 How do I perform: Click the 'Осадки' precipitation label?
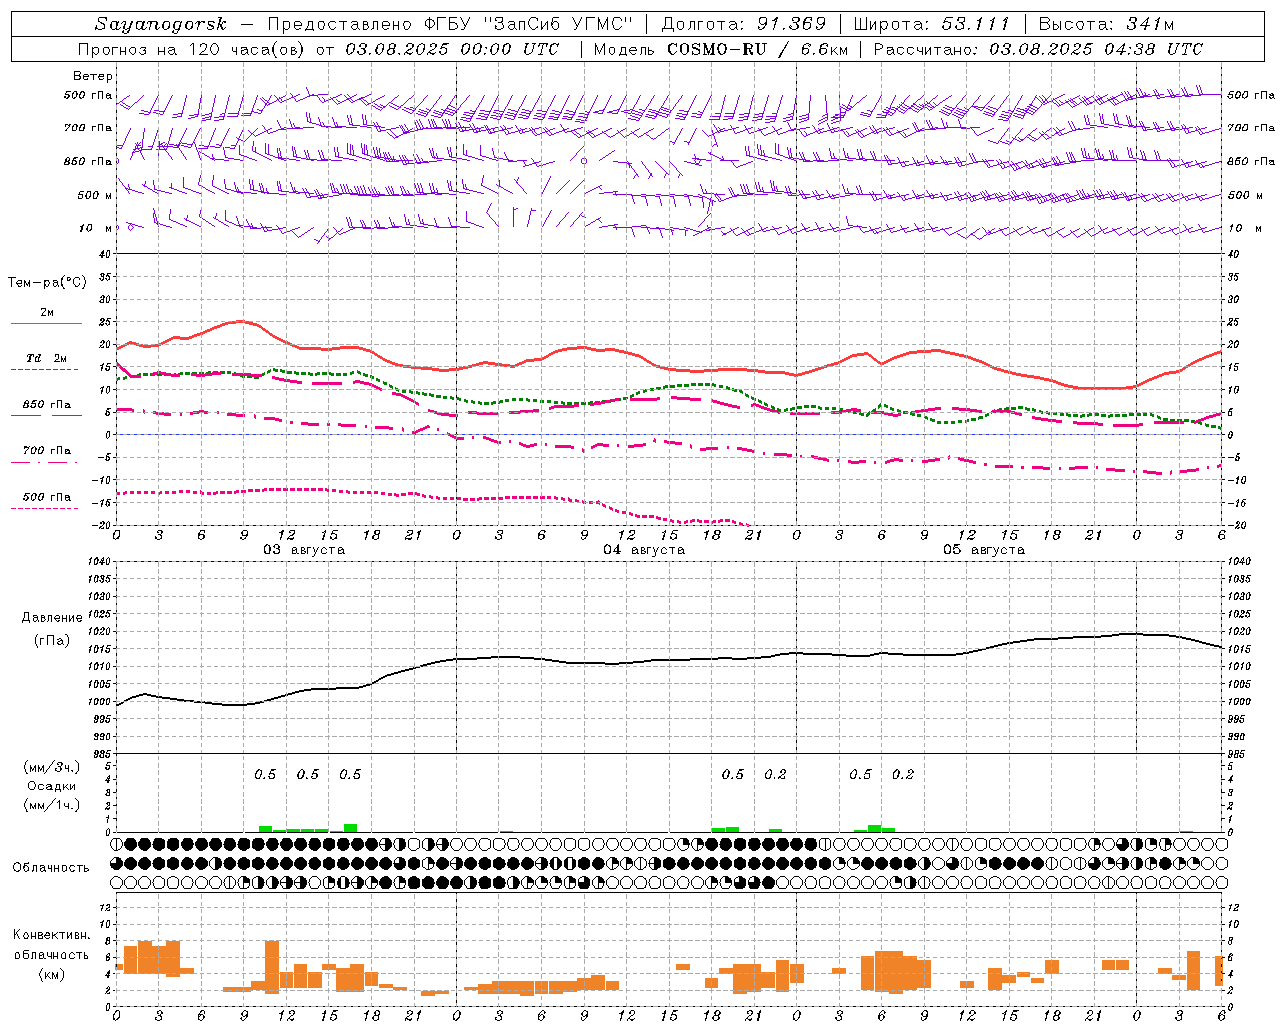[52, 786]
